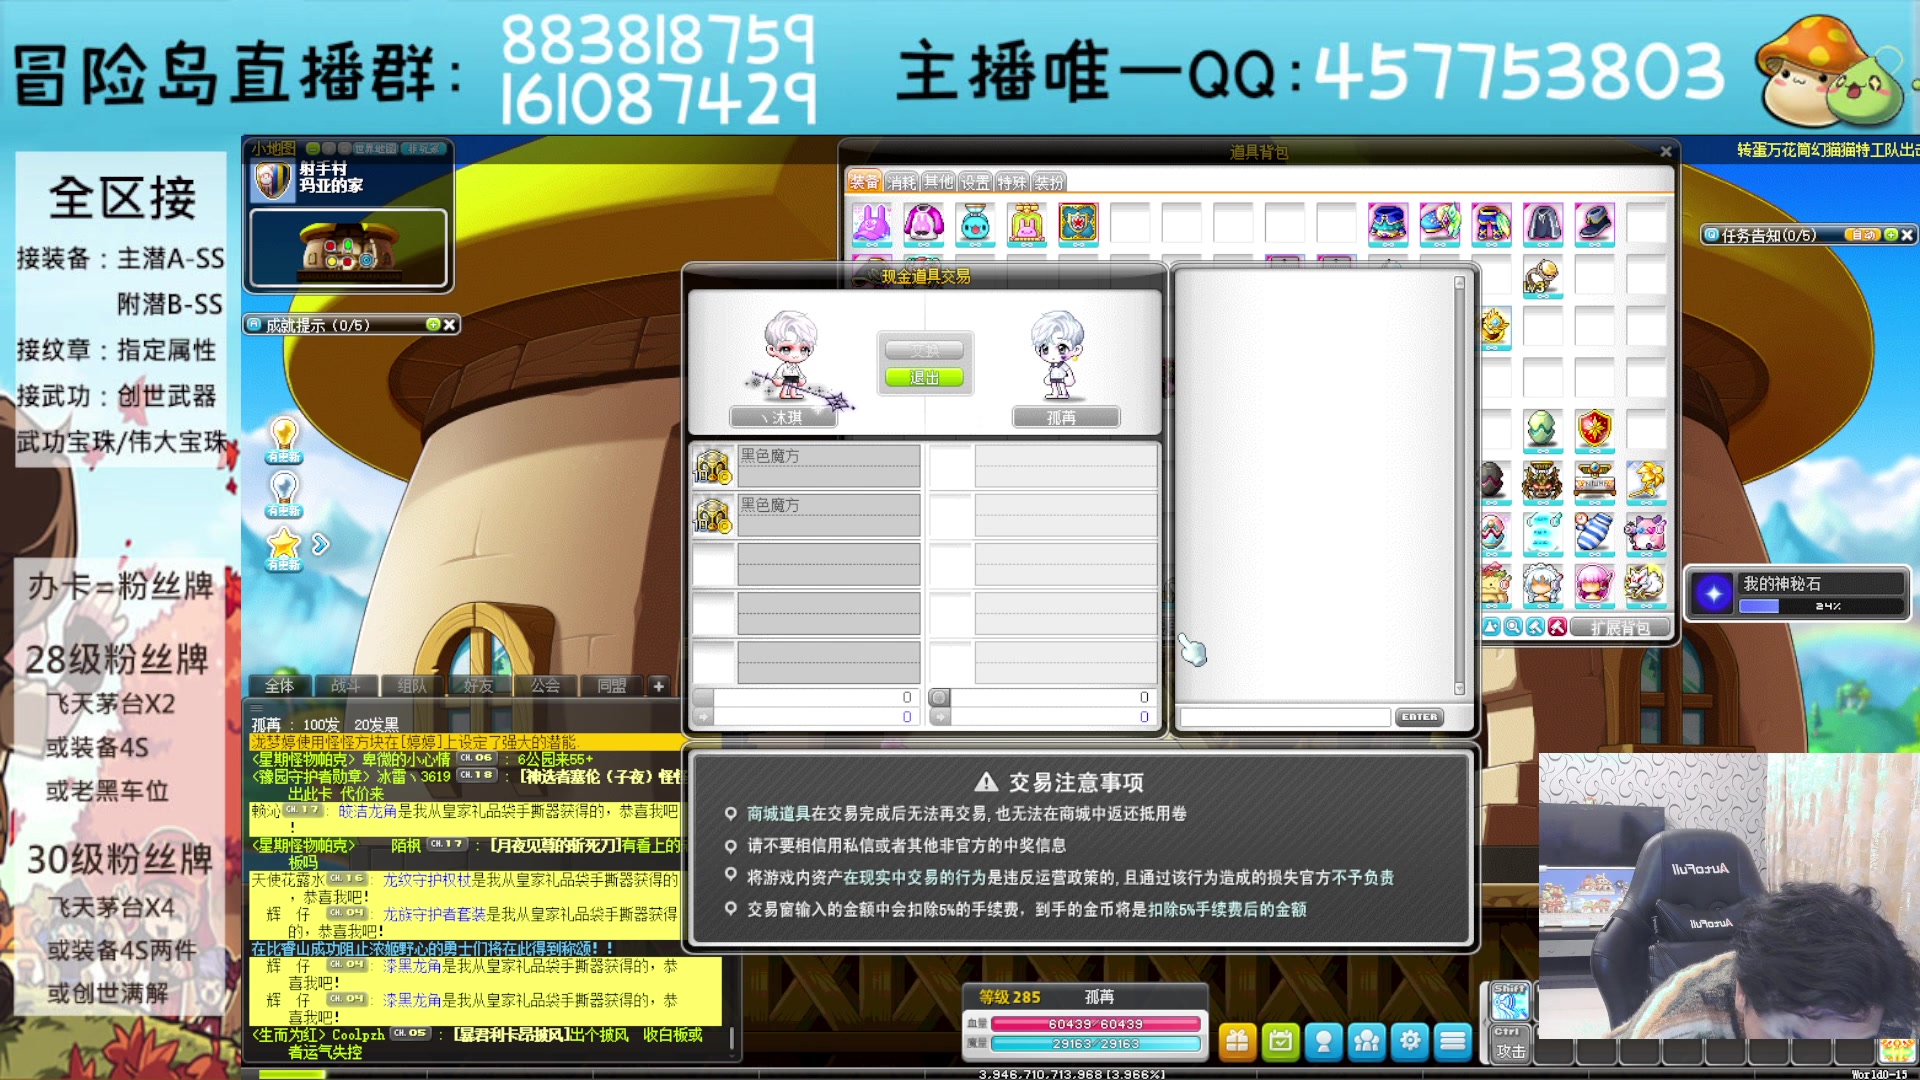Switch inventory to the 设置 tab

point(975,182)
